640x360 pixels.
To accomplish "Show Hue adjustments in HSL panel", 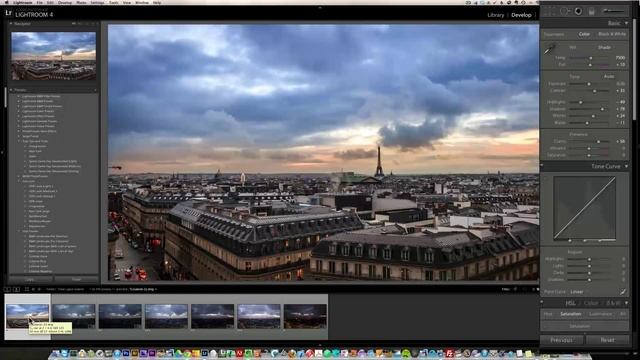I will (x=548, y=314).
